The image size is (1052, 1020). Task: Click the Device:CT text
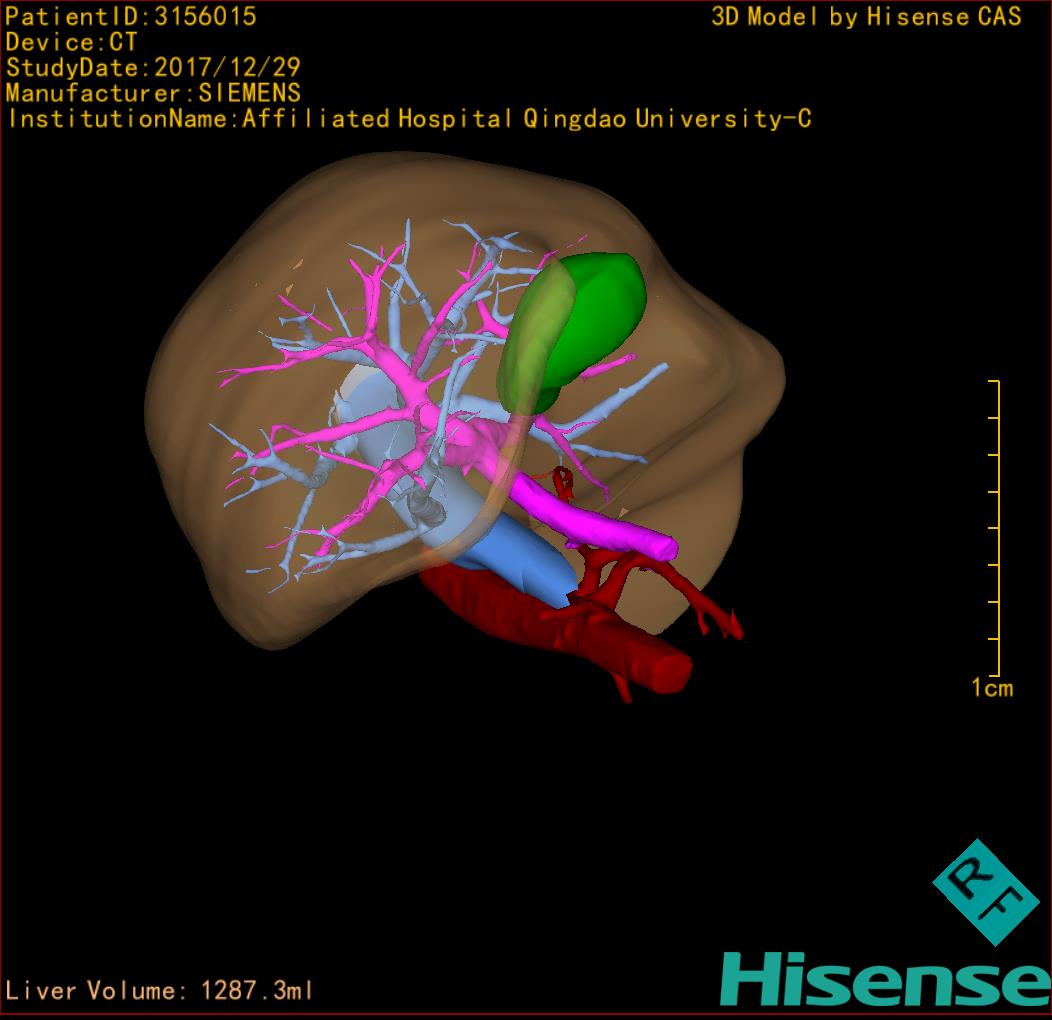(x=72, y=42)
